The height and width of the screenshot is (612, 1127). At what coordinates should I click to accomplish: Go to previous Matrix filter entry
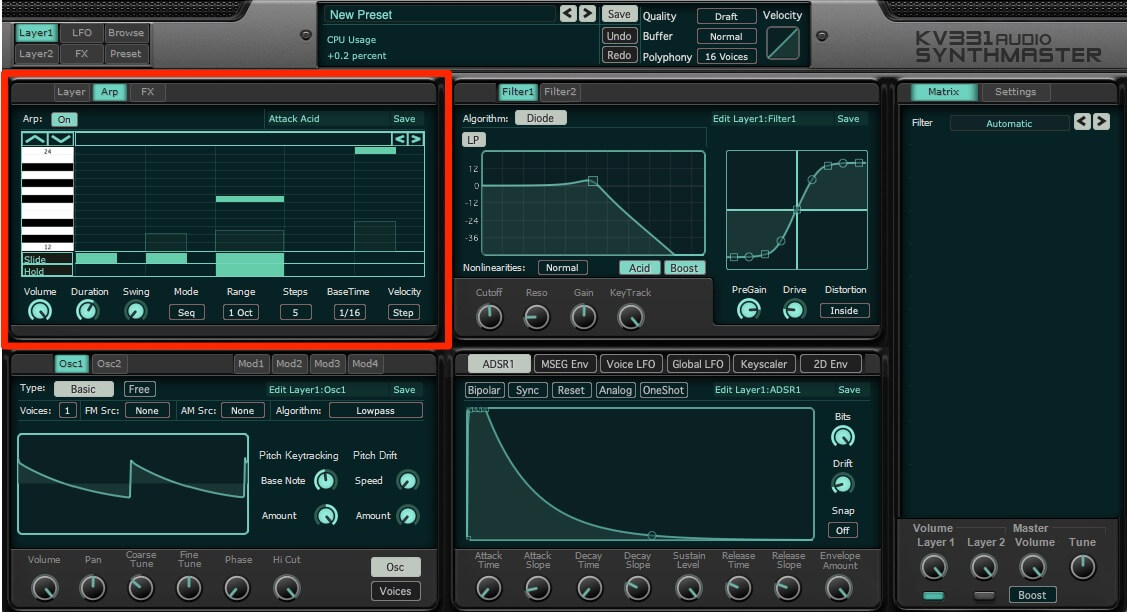tap(1082, 122)
